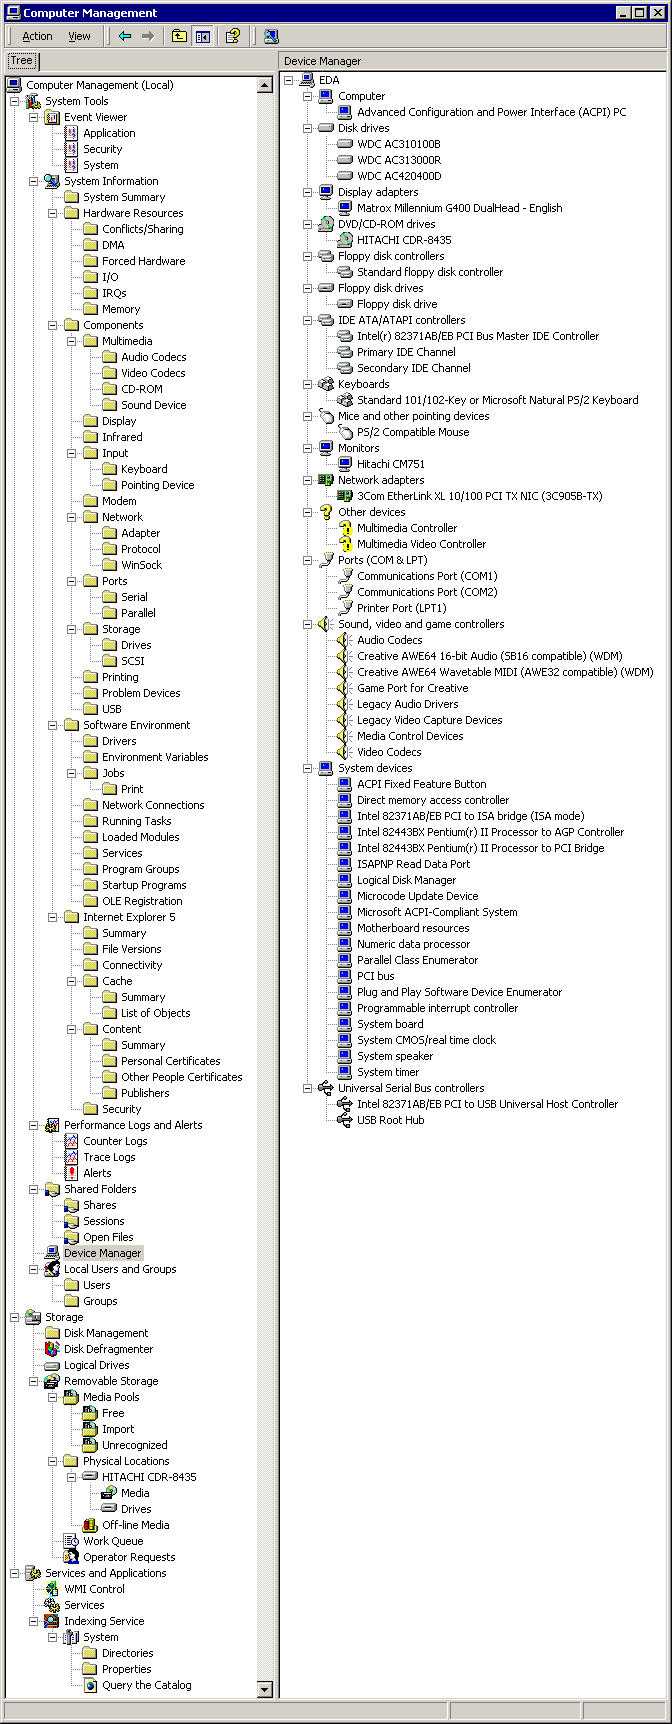Collapse the EDA root node
This screenshot has height=1724, width=672.
pyautogui.click(x=289, y=80)
